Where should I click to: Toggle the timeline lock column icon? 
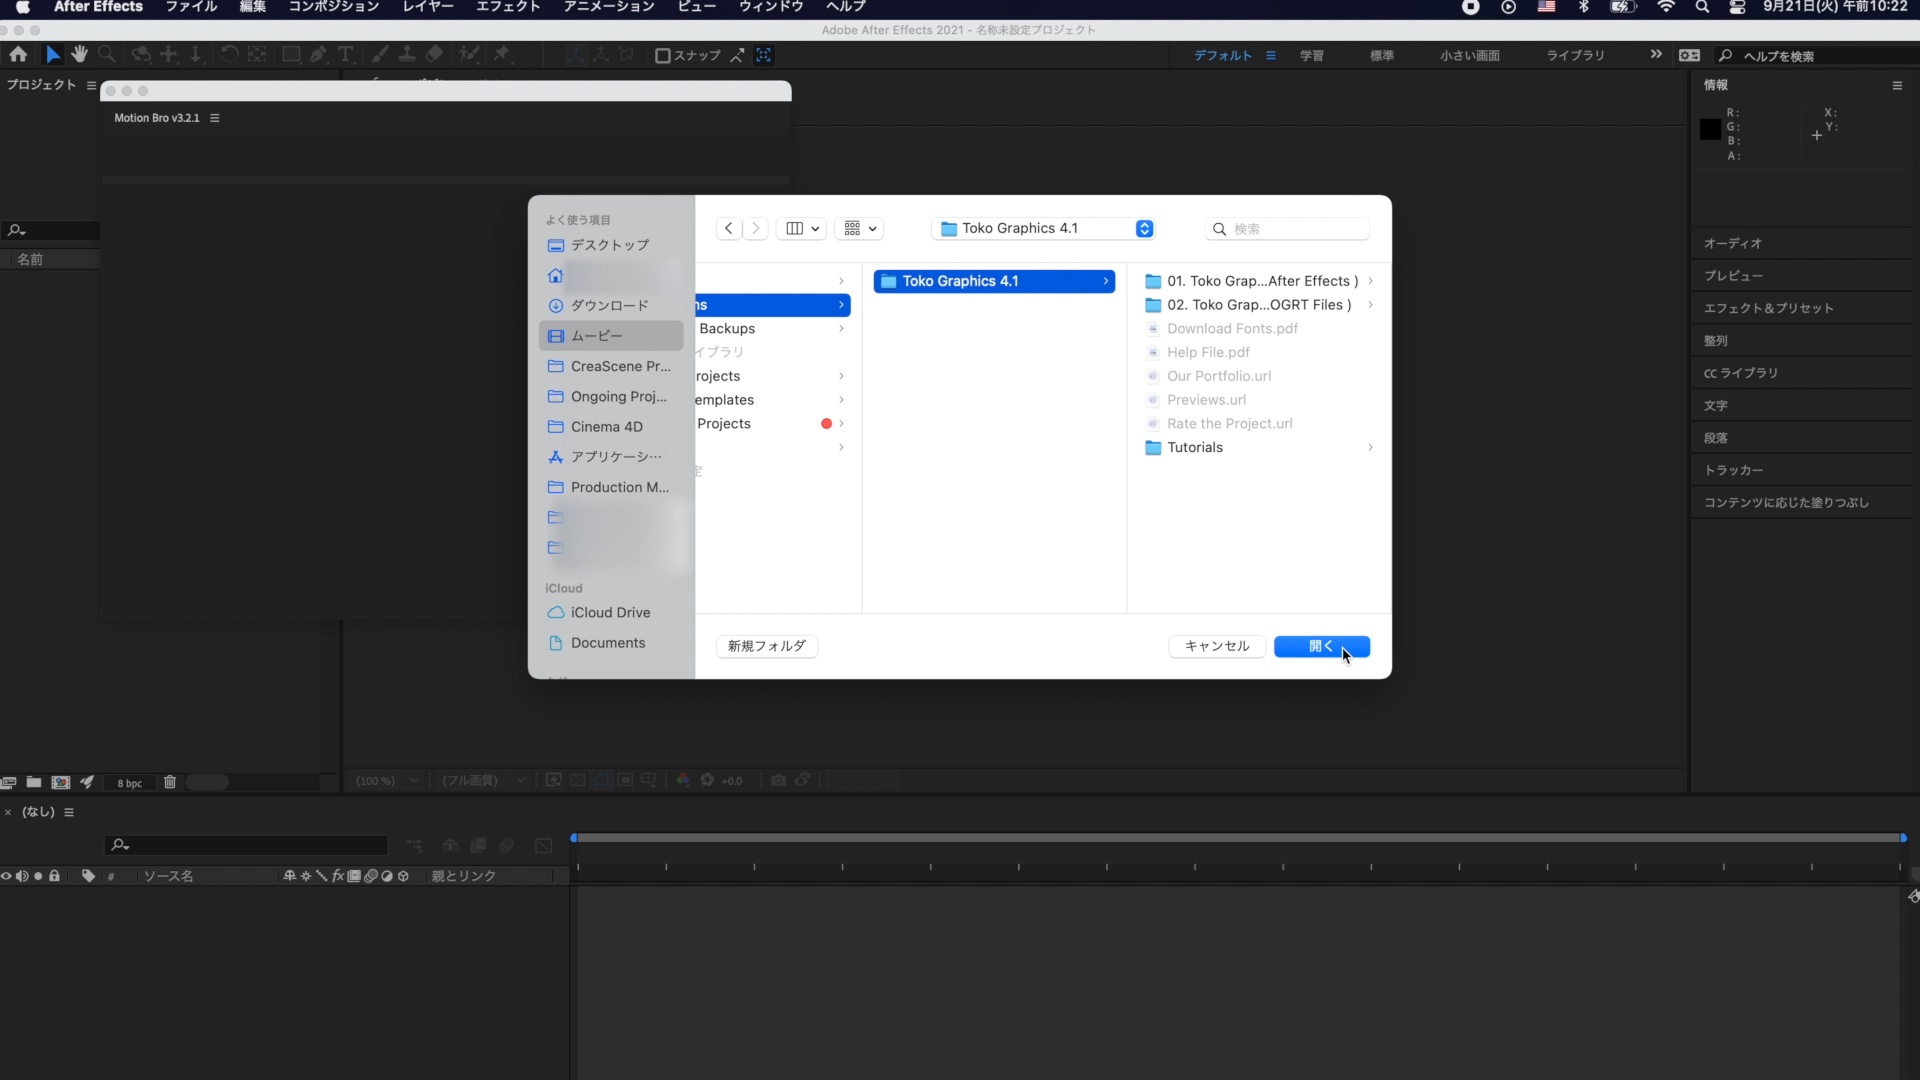pos(55,876)
